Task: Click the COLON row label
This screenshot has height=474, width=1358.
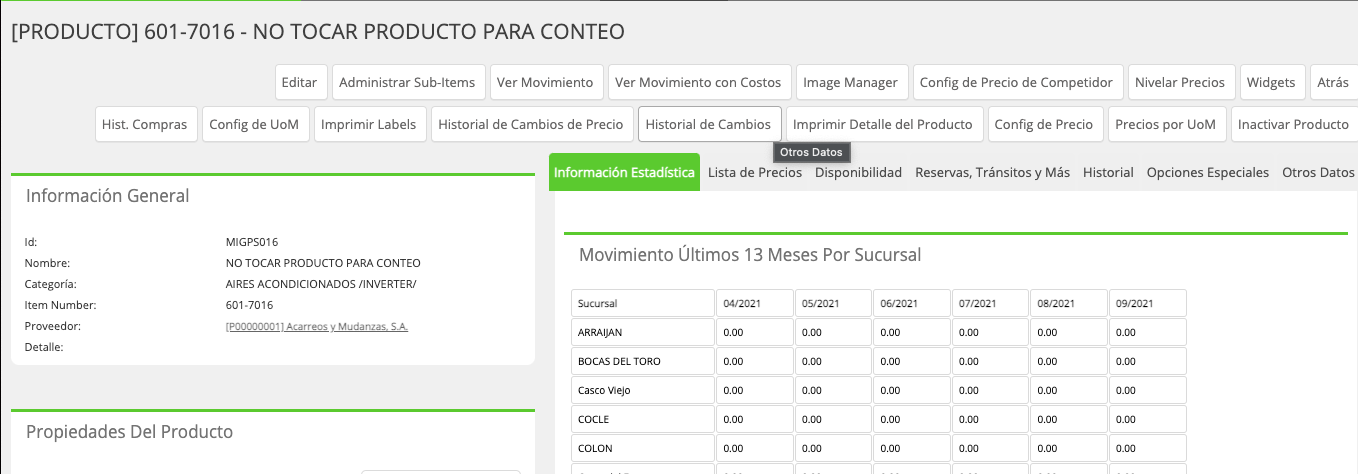Action: 643,448
